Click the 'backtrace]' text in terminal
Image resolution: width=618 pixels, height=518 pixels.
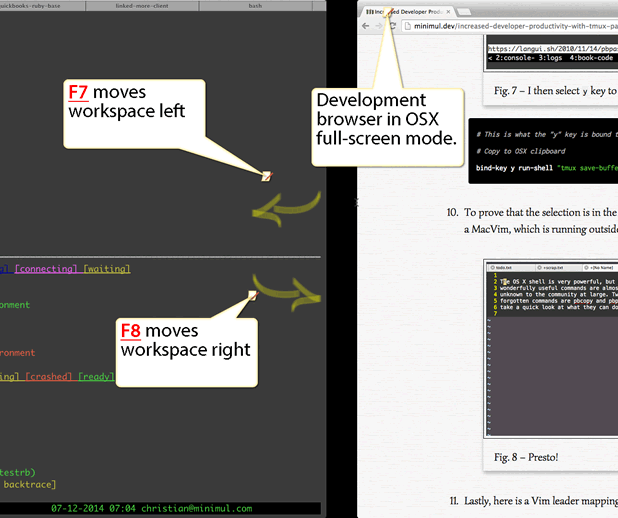[x=30, y=484]
